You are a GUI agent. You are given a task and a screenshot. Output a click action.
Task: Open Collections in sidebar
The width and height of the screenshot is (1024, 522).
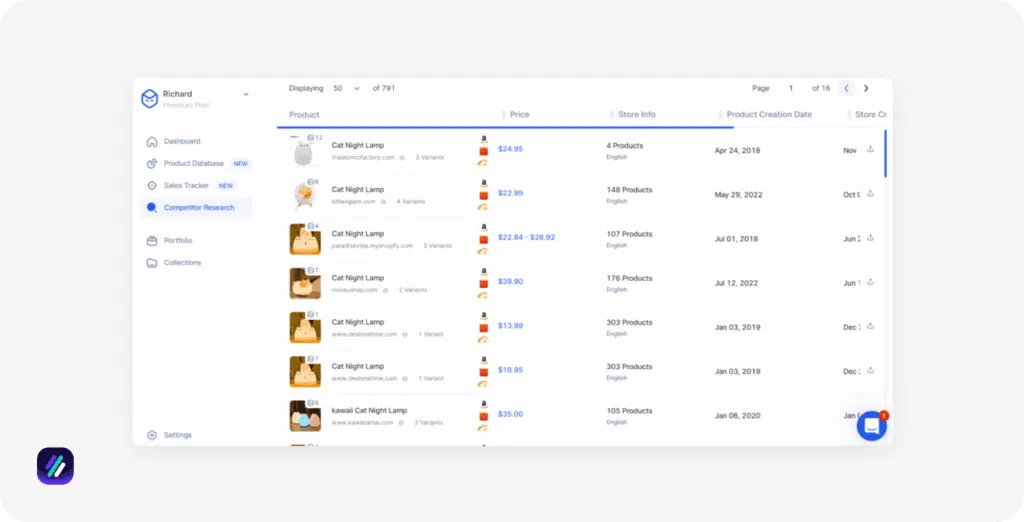(x=182, y=263)
